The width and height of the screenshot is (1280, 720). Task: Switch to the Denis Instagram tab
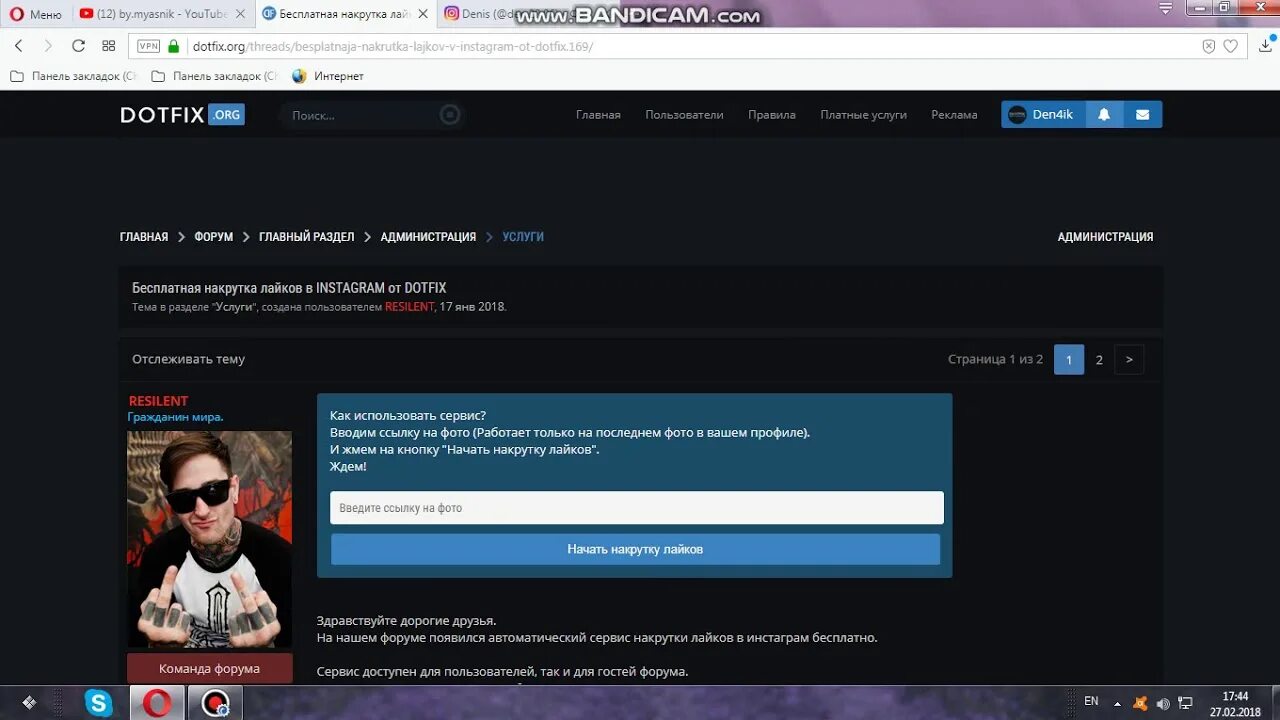click(x=480, y=14)
